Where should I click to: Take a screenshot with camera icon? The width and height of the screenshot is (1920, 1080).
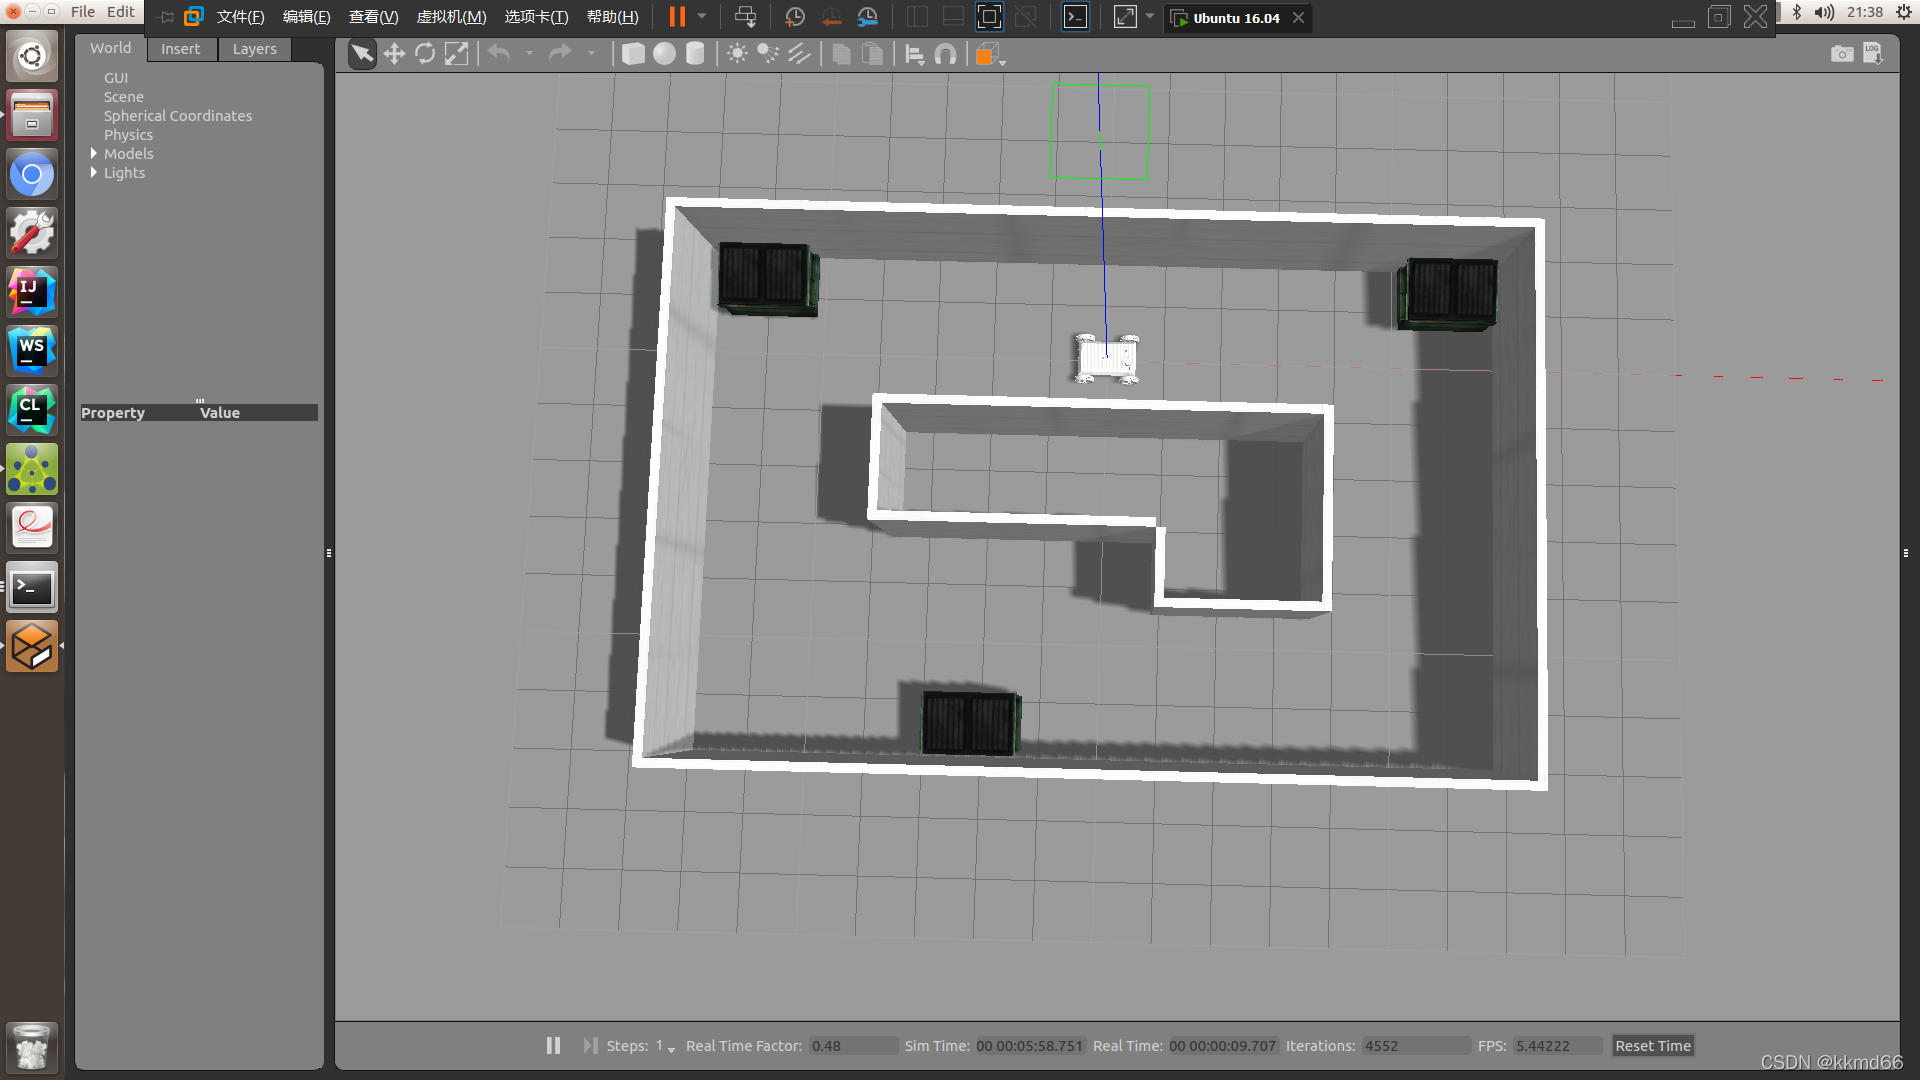click(x=1841, y=54)
